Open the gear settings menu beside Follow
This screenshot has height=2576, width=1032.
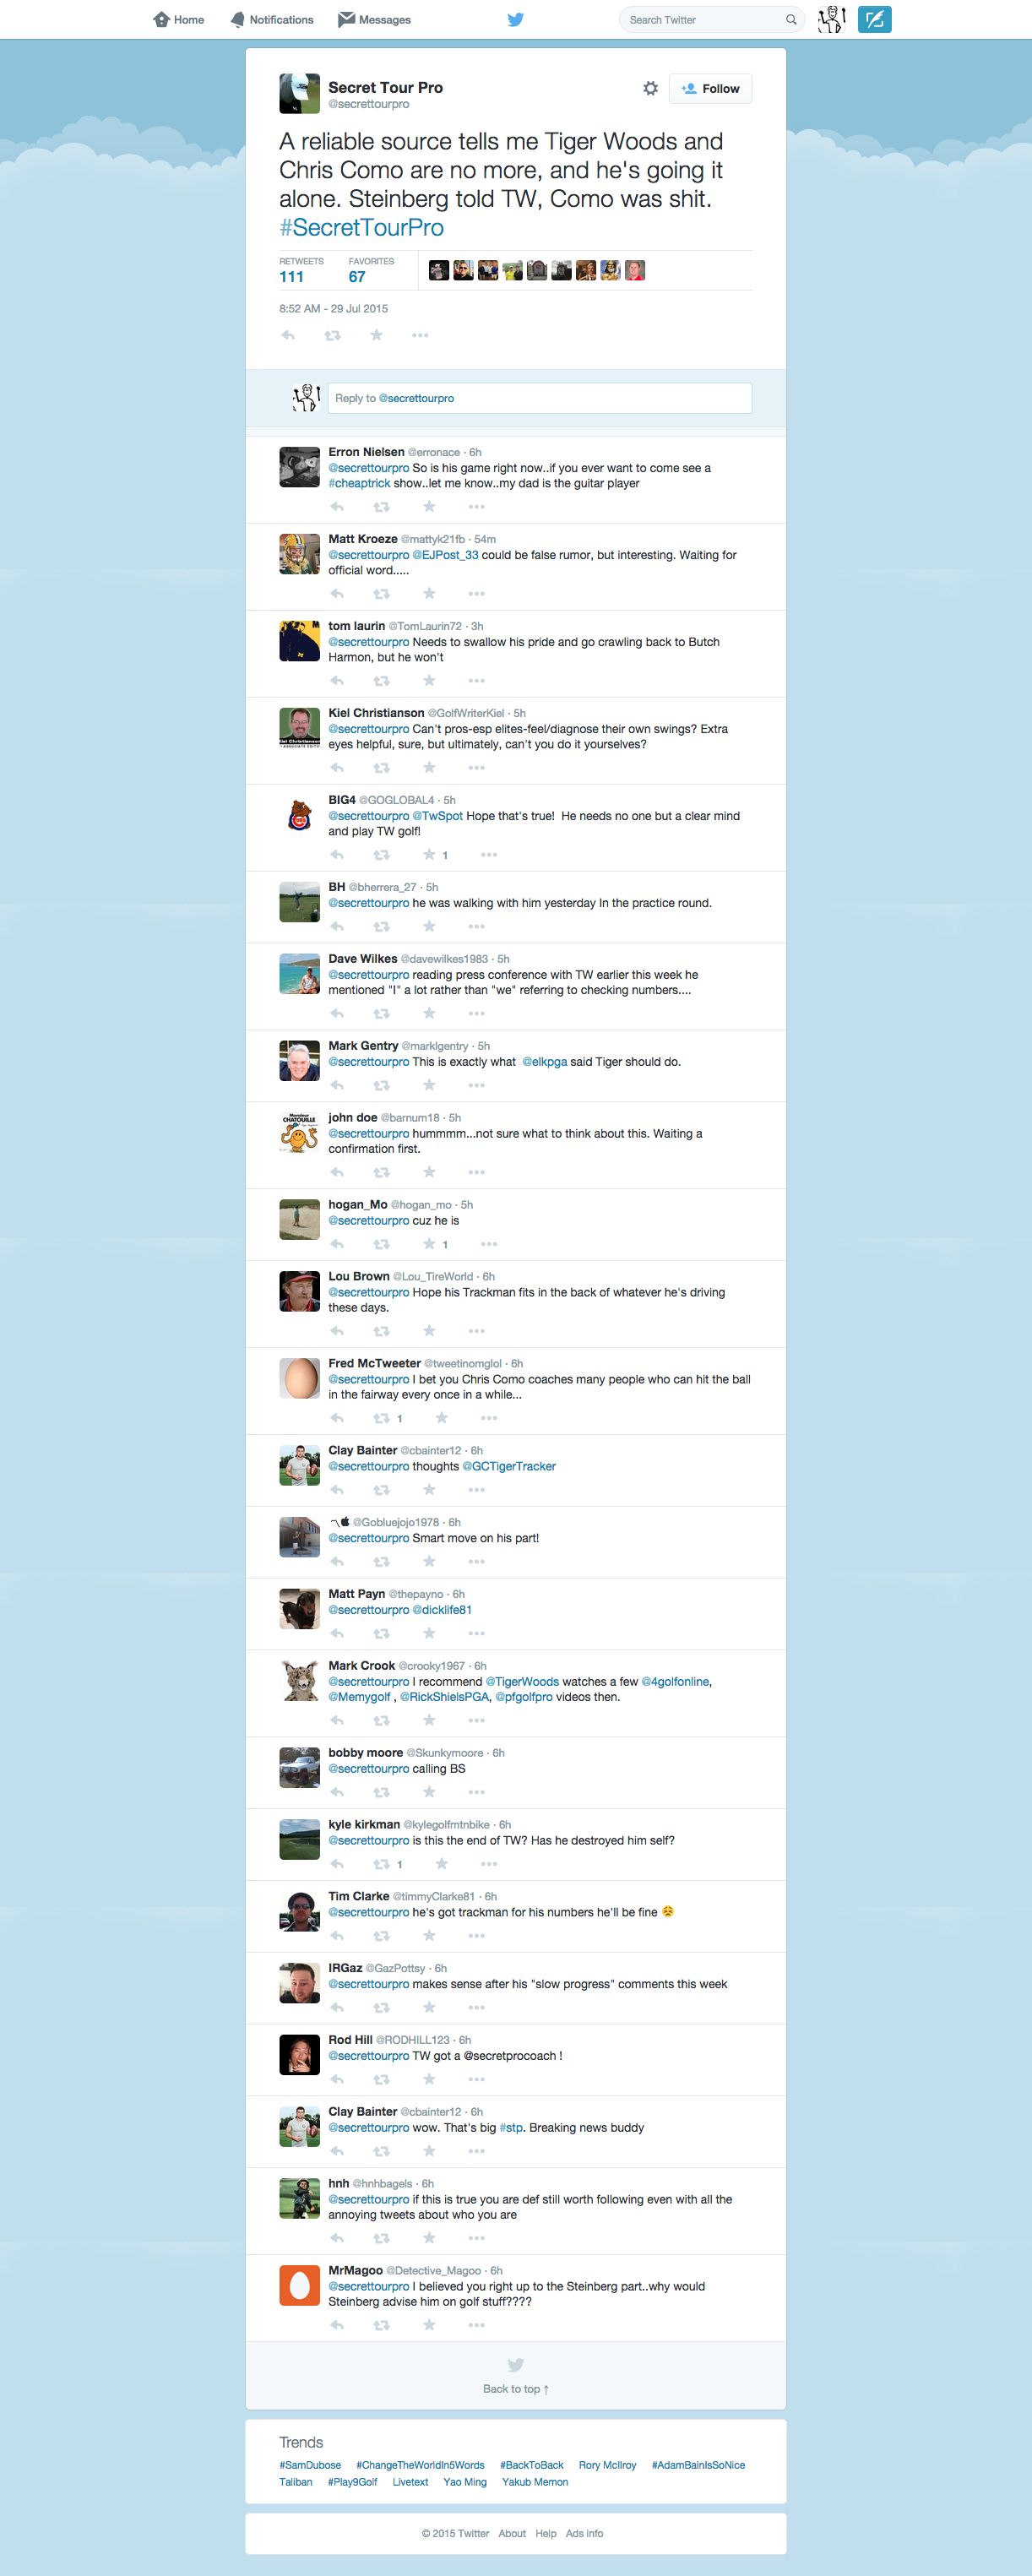pyautogui.click(x=650, y=88)
